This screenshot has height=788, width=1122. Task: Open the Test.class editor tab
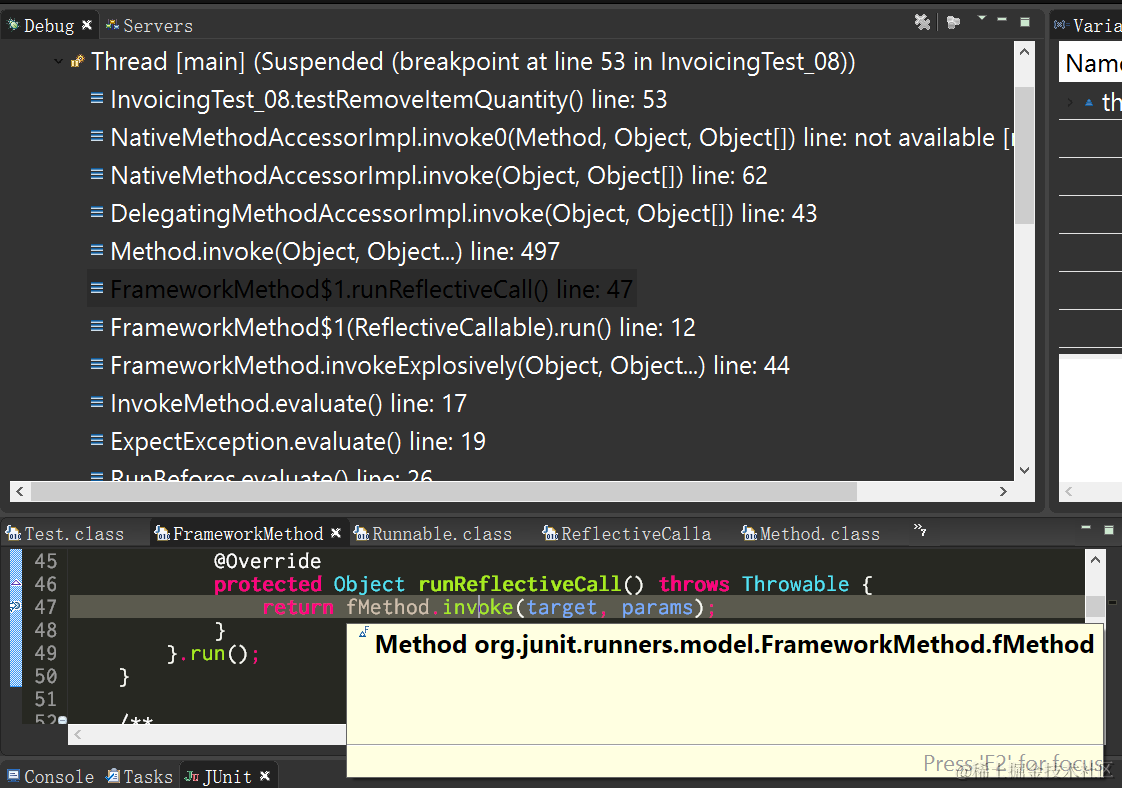(x=65, y=534)
